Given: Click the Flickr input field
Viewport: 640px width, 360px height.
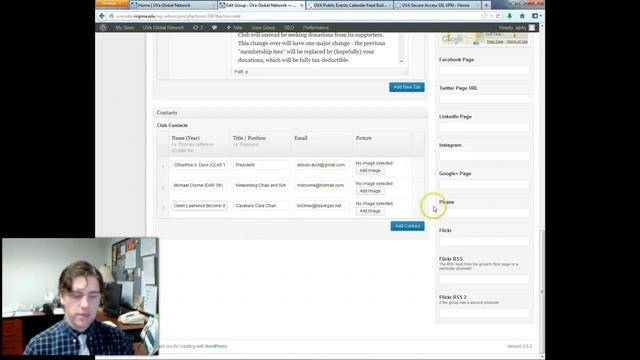Looking at the screenshot, I should pos(484,241).
